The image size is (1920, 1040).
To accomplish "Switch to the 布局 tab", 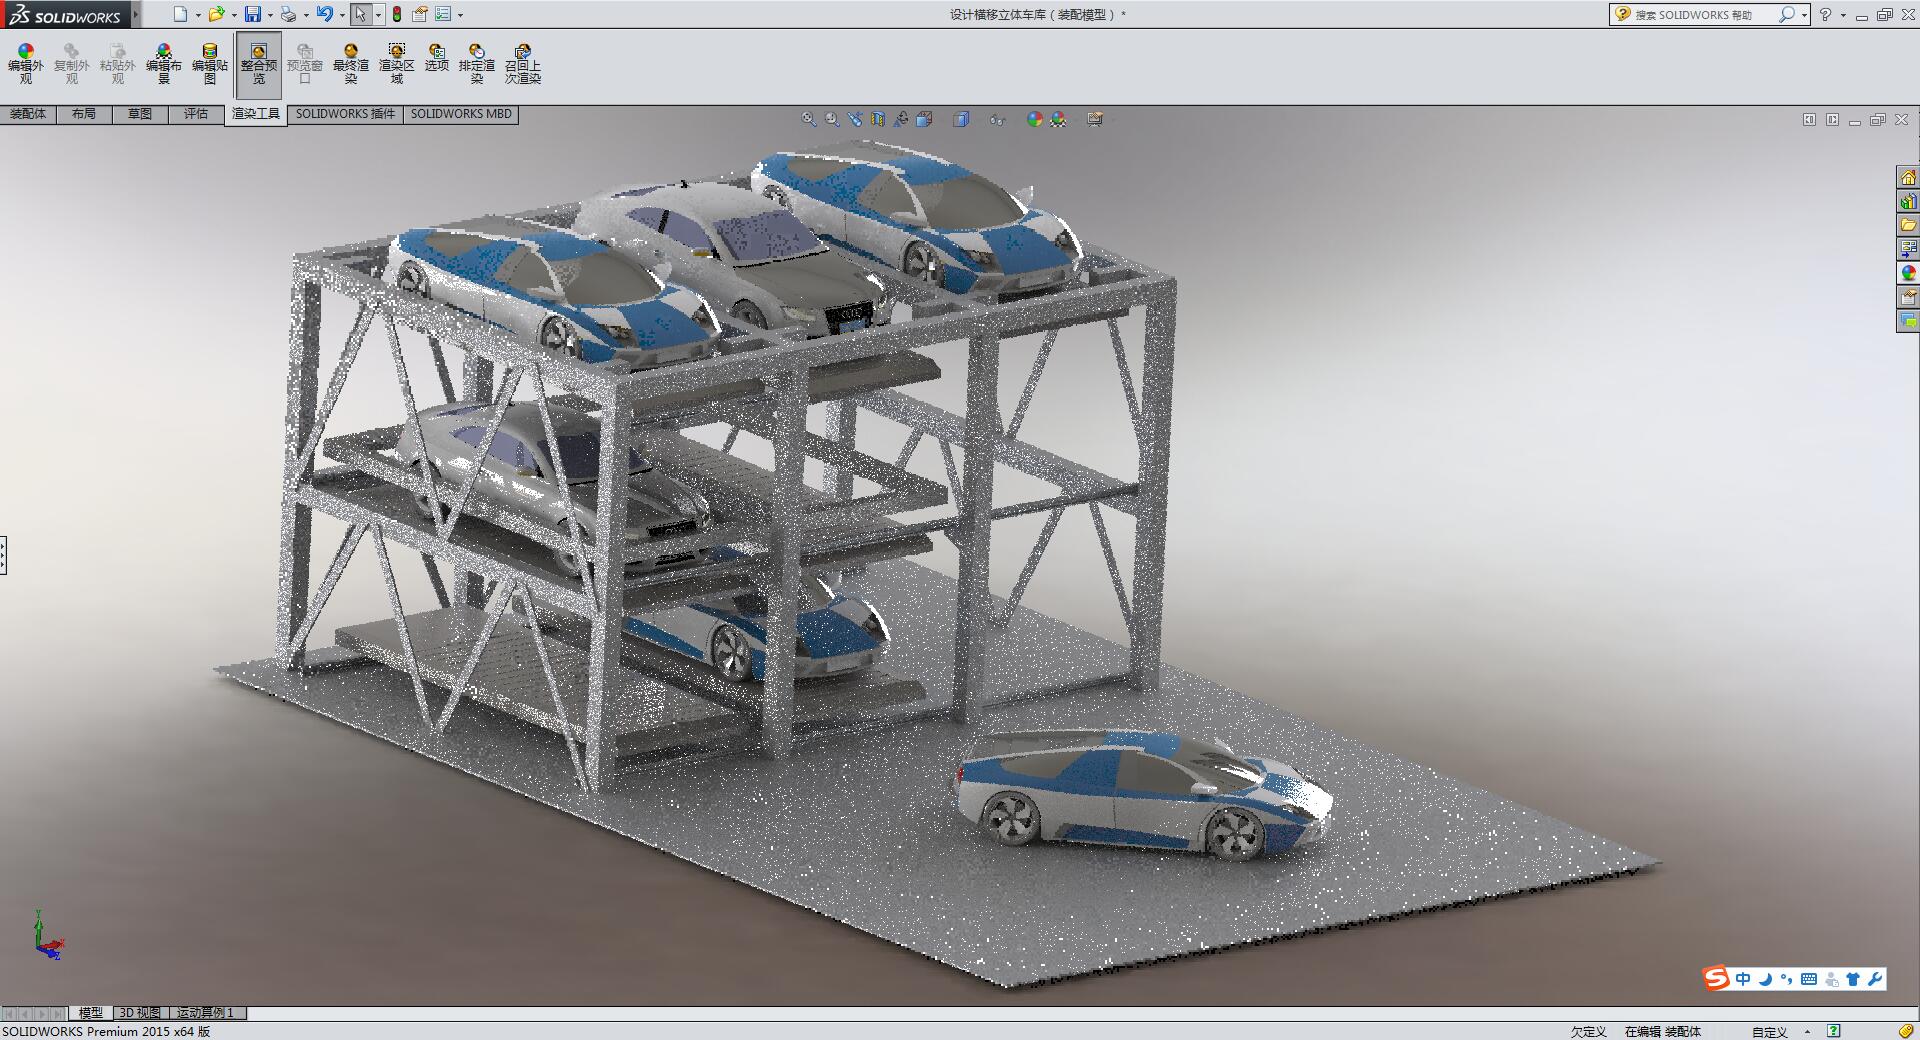I will pyautogui.click(x=84, y=114).
